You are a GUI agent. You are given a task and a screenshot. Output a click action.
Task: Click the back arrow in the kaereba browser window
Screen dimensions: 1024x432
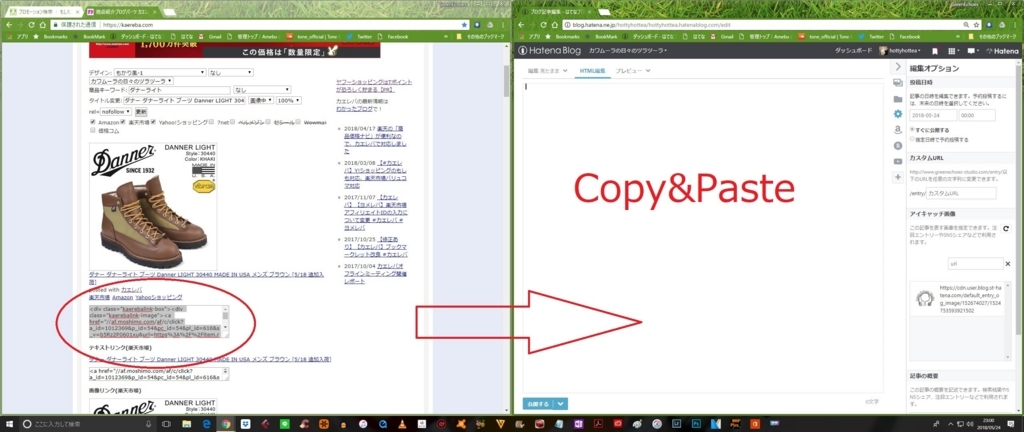tap(8, 25)
